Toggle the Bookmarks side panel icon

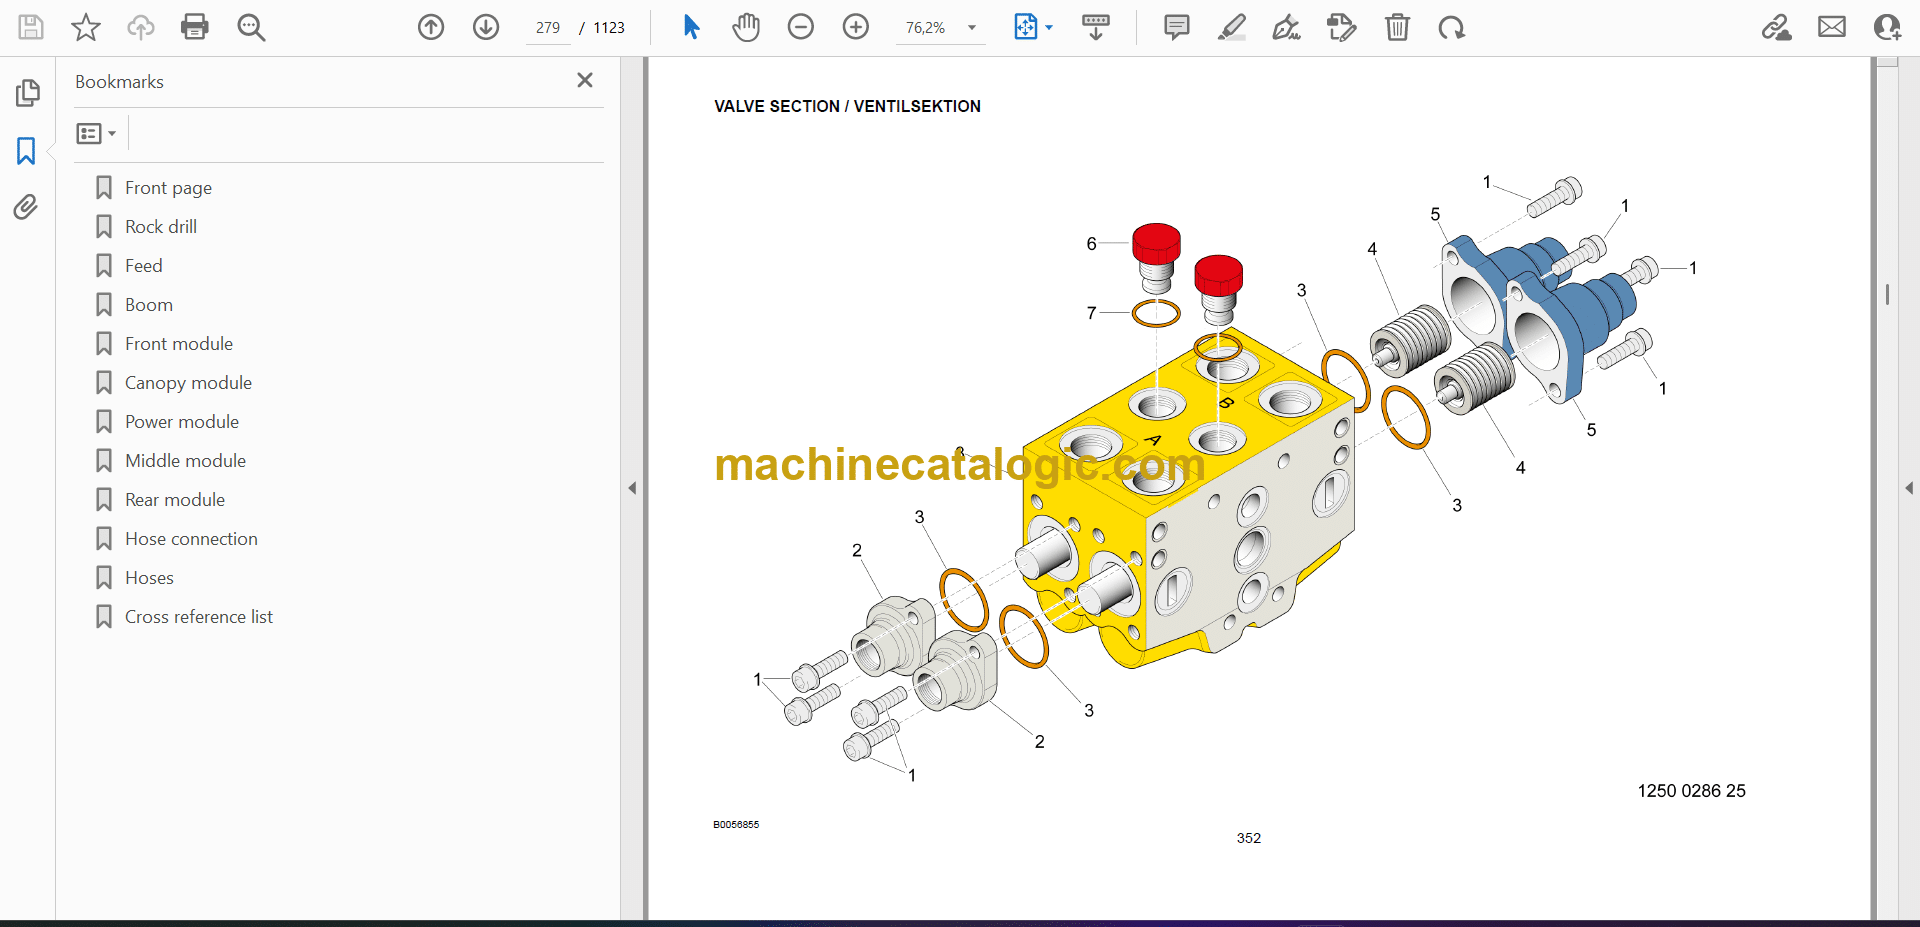26,151
